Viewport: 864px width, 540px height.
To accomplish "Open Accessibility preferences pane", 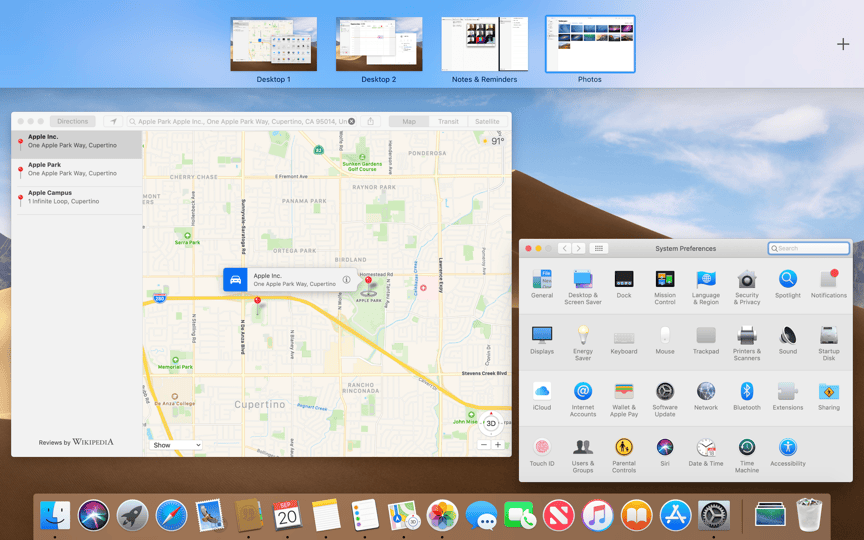I will [787, 452].
